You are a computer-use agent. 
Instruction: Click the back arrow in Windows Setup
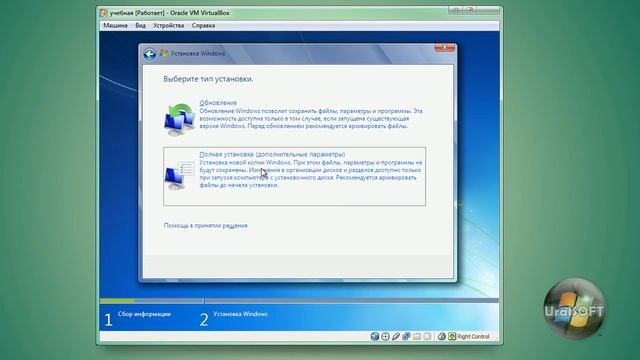tap(150, 54)
